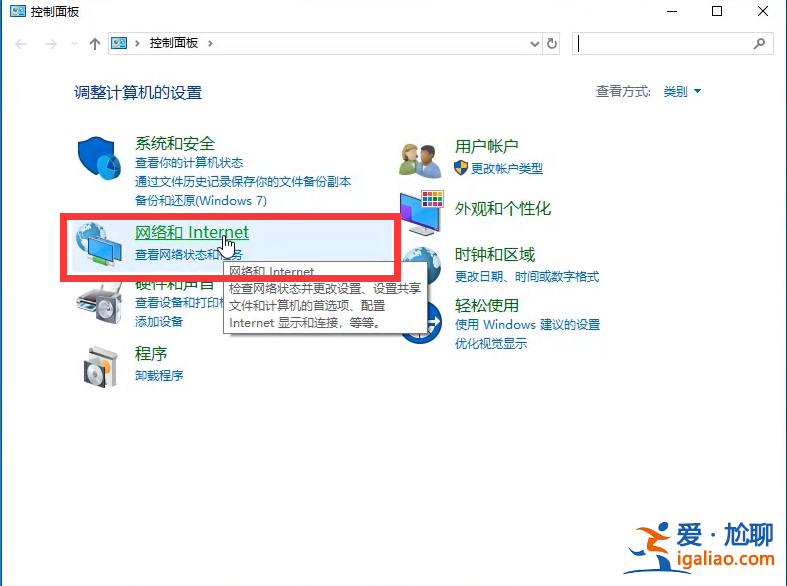Open 查看你的计算机状态 link
The height and width of the screenshot is (586, 787).
pyautogui.click(x=189, y=163)
